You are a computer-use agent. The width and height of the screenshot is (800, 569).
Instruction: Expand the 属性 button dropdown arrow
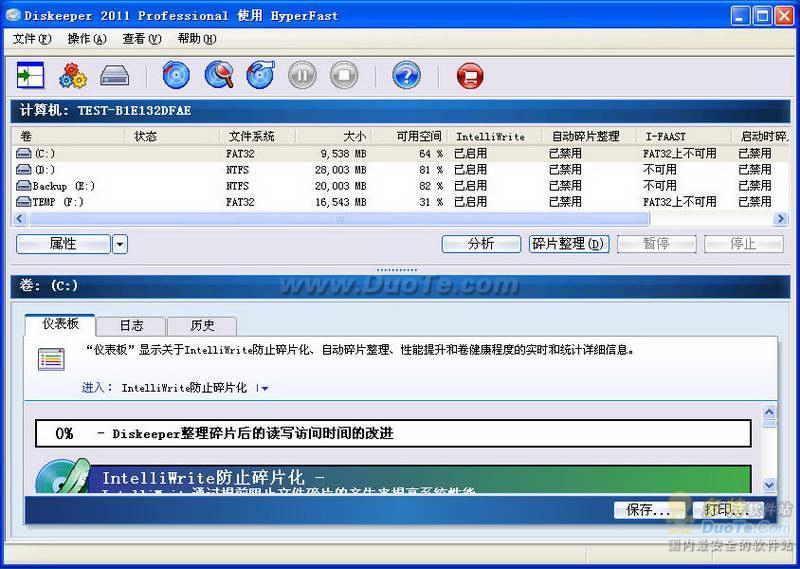pos(120,244)
